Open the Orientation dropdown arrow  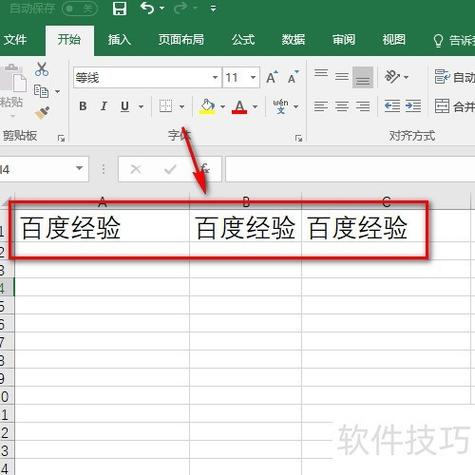[406, 77]
